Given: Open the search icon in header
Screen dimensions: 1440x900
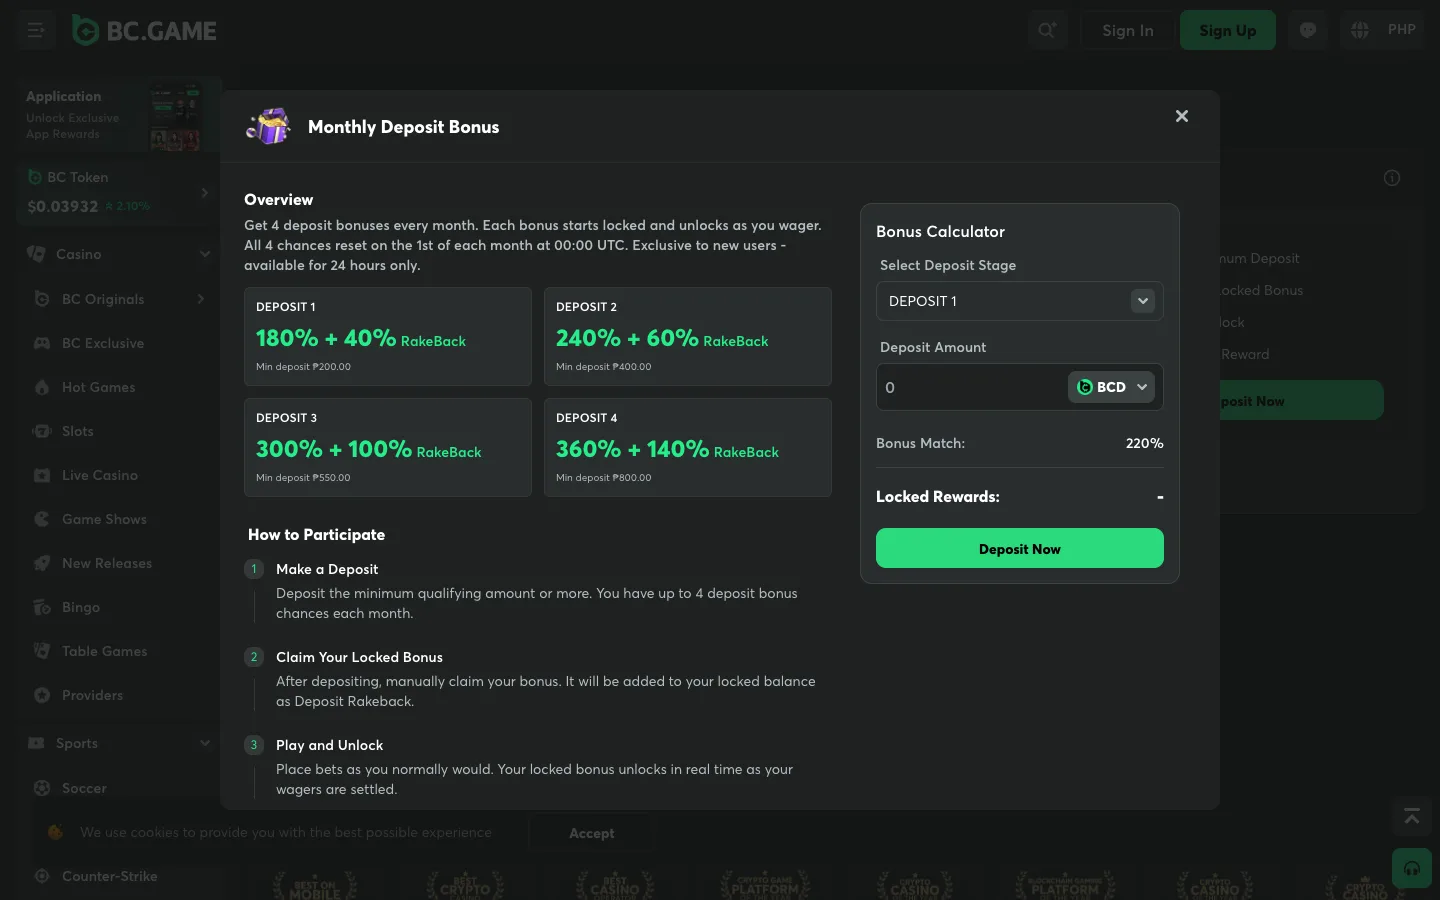Looking at the screenshot, I should click(x=1047, y=30).
